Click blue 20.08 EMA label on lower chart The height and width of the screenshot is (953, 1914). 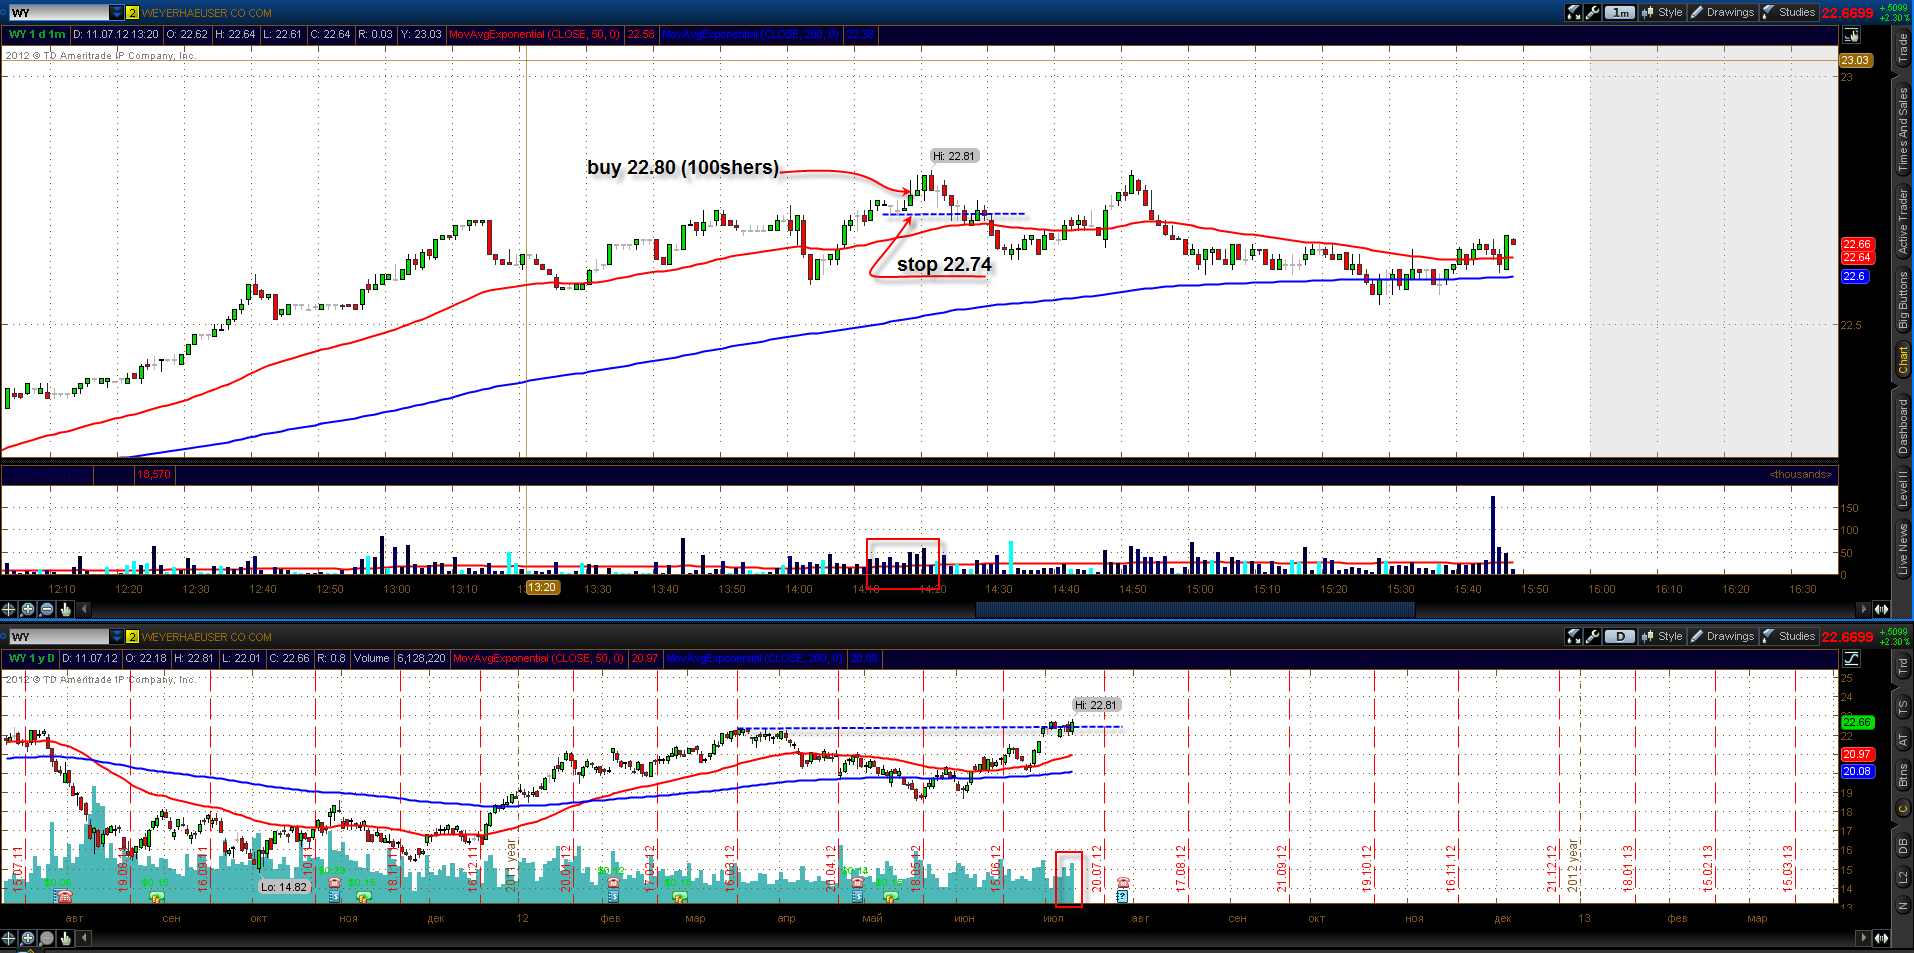click(1857, 772)
